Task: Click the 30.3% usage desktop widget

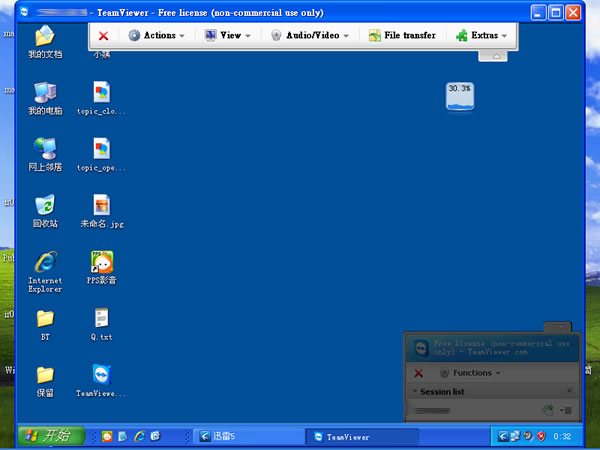Action: click(459, 97)
